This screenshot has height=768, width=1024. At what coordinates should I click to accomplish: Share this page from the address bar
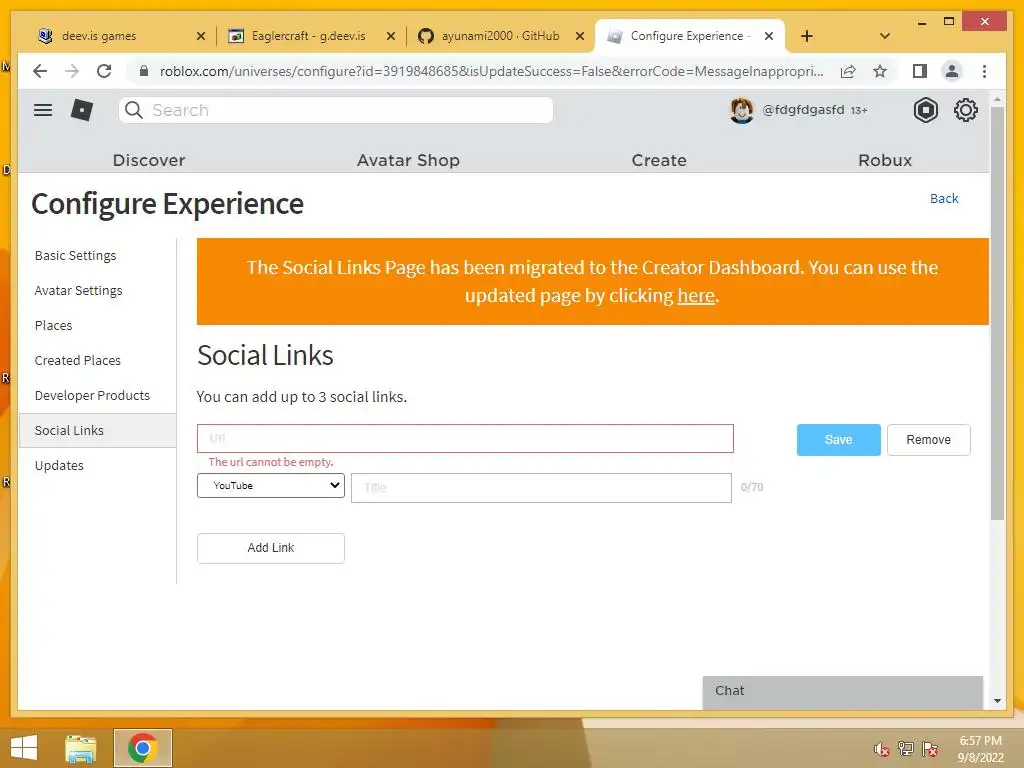[848, 71]
